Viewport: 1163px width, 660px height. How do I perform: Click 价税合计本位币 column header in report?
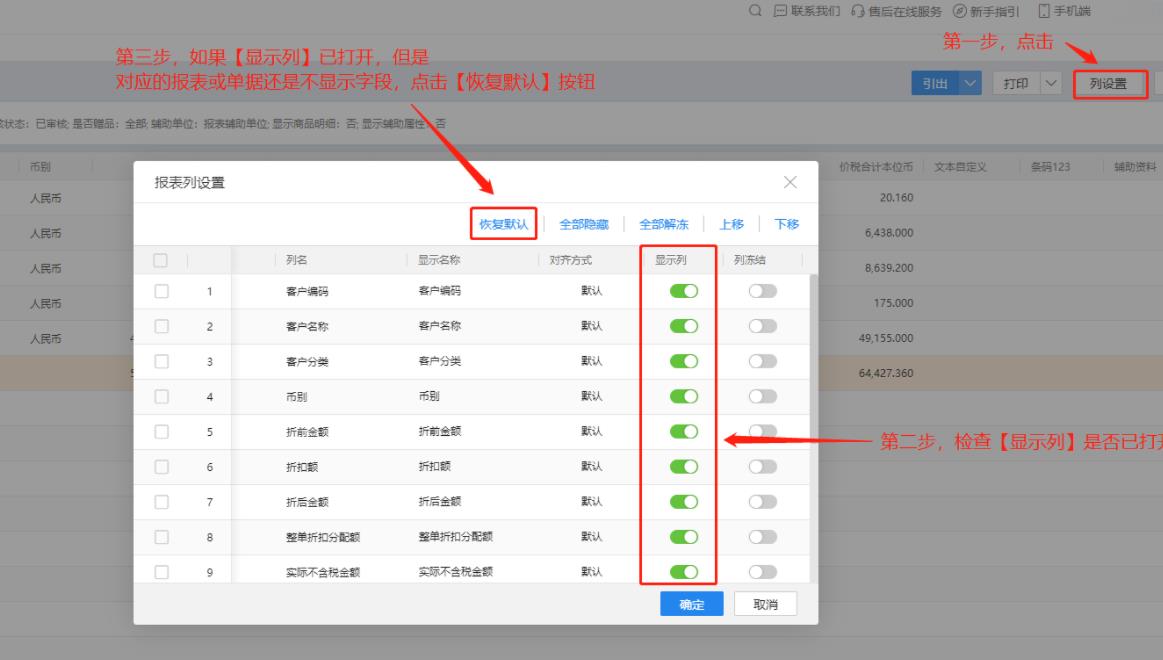(x=875, y=167)
